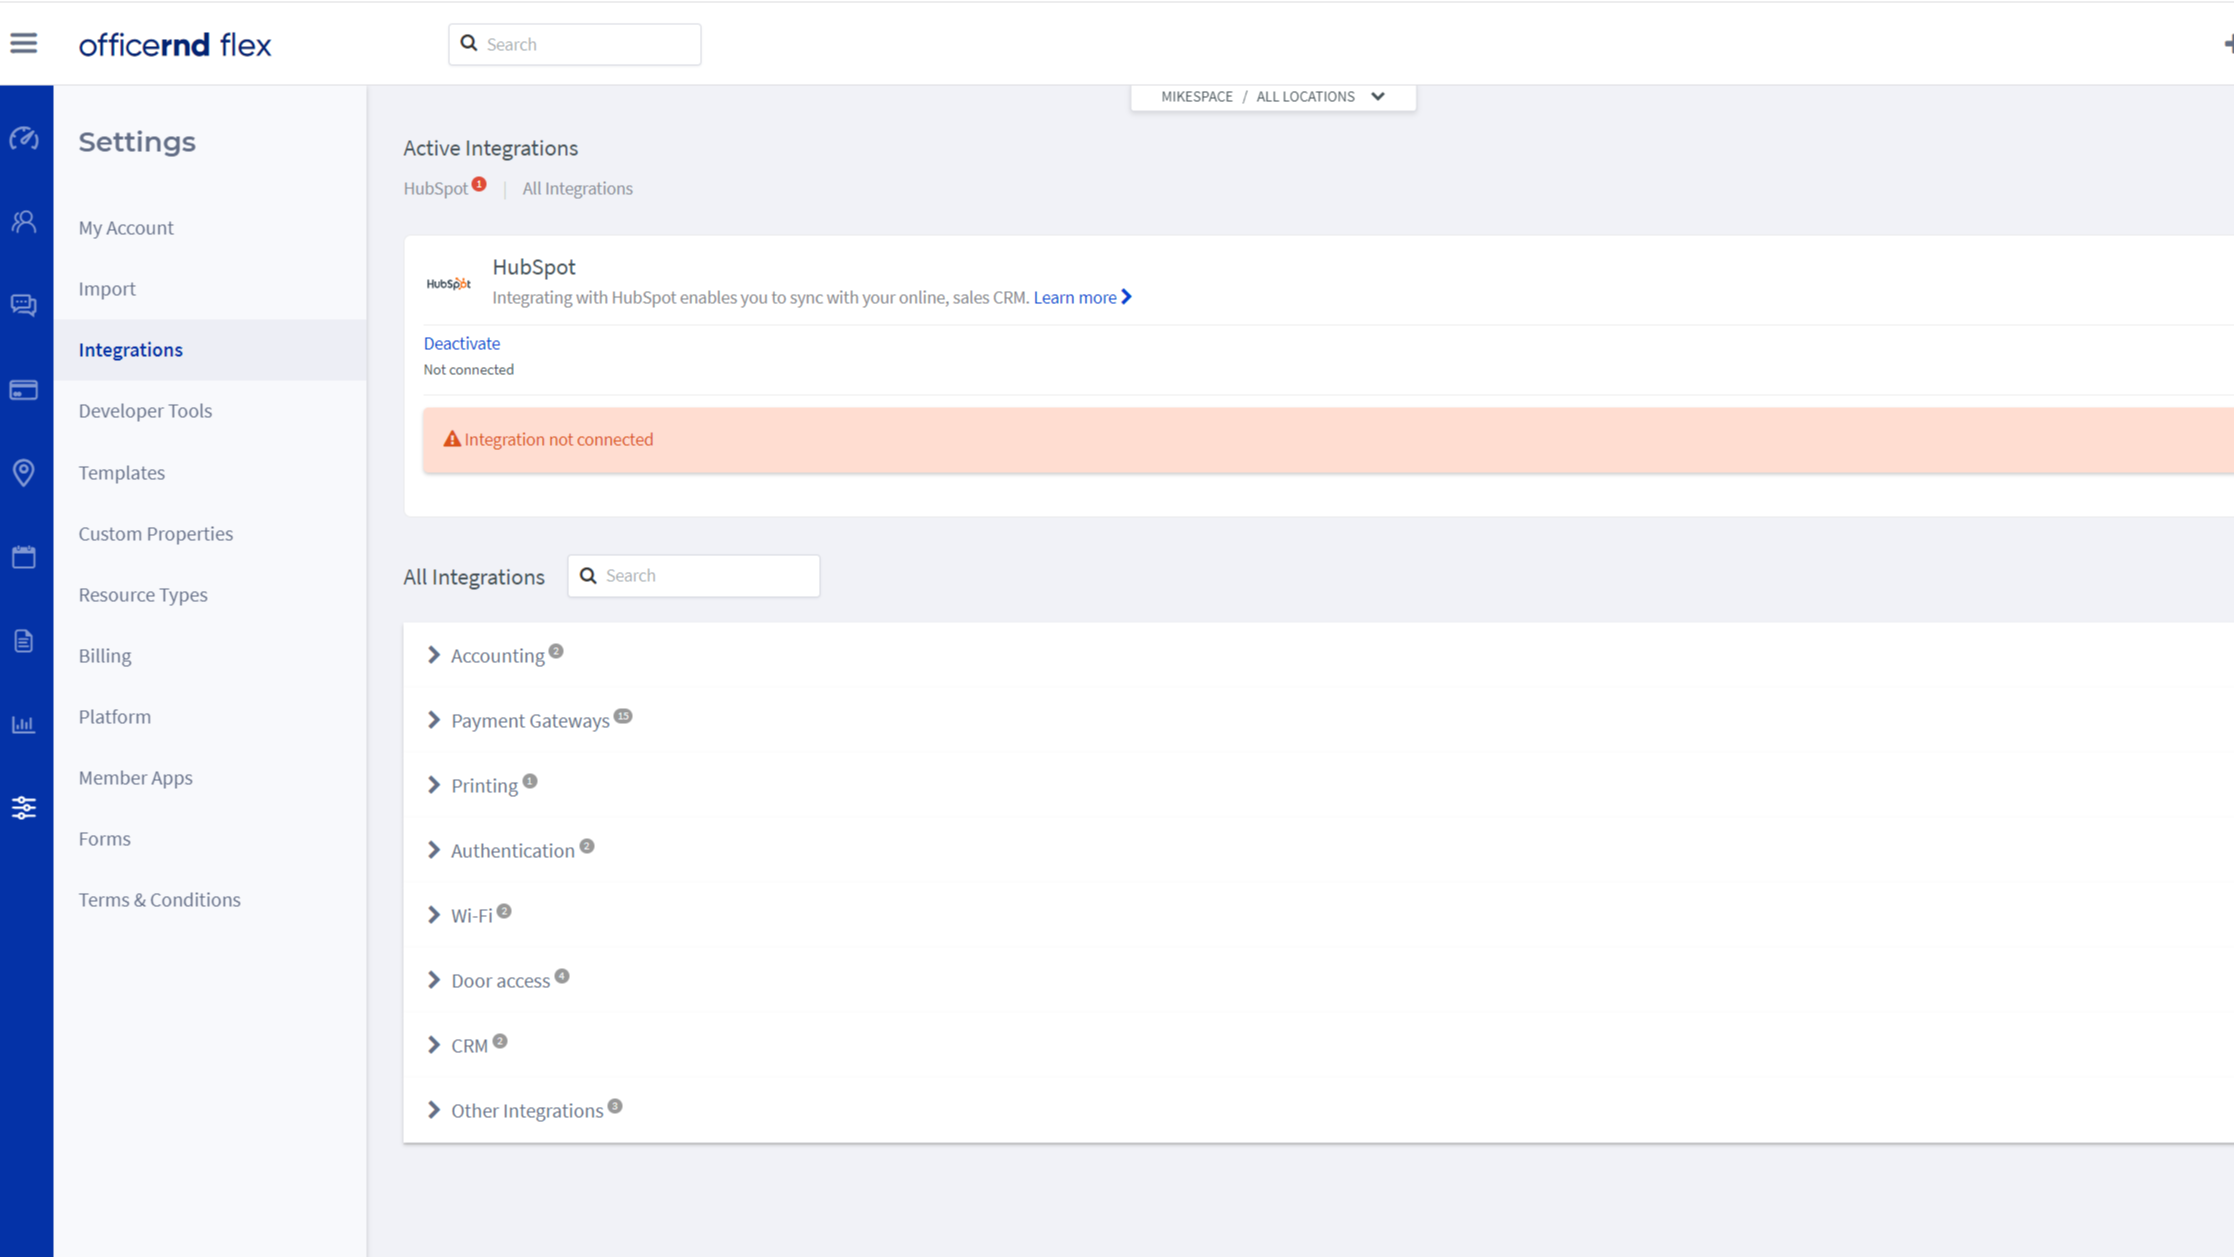
Task: Click the Learn more link for HubSpot
Action: click(x=1075, y=297)
